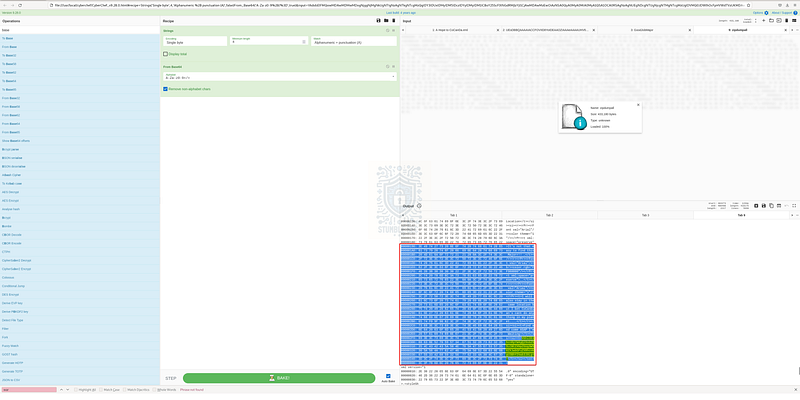The image size is (800, 400).
Task: Show previous output tabs arrow
Action: tap(403, 215)
